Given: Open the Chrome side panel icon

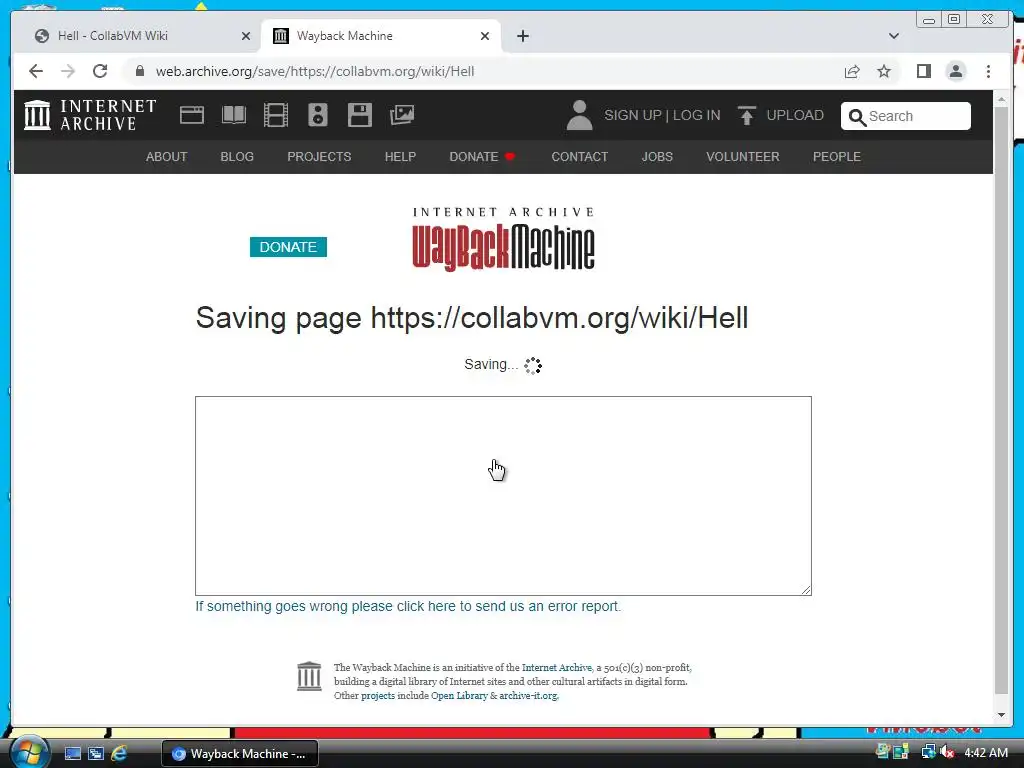Looking at the screenshot, I should point(923,71).
